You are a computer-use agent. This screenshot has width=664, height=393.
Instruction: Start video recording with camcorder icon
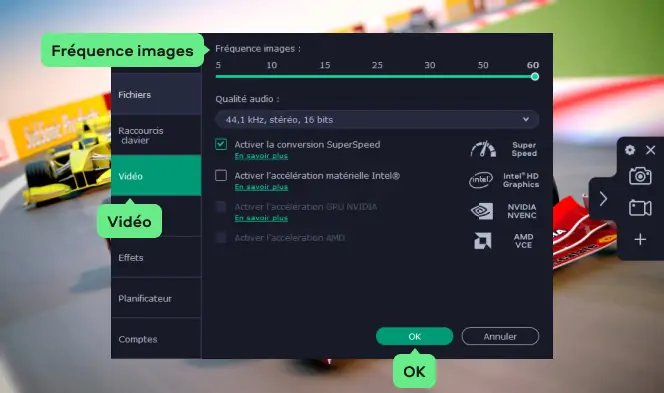tap(640, 208)
